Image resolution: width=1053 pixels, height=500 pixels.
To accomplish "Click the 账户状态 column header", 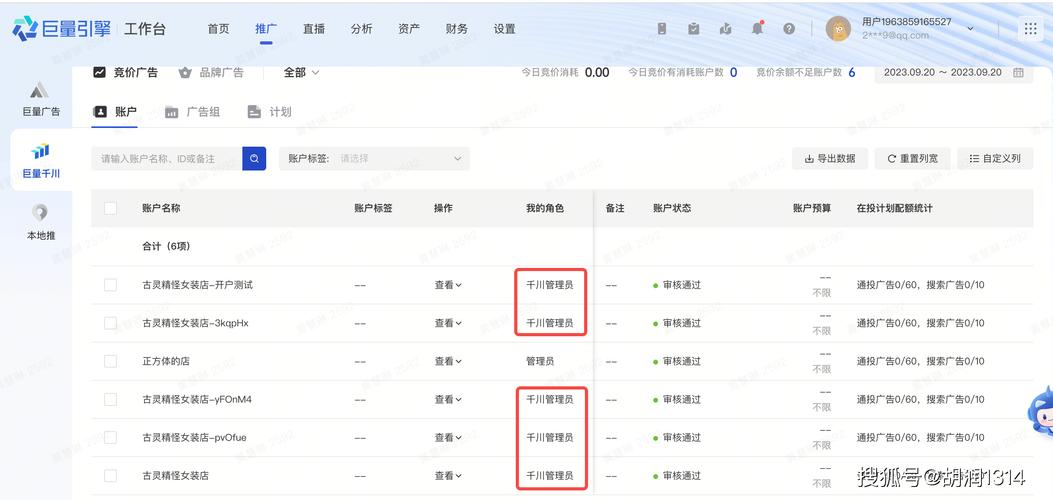I will click(672, 208).
